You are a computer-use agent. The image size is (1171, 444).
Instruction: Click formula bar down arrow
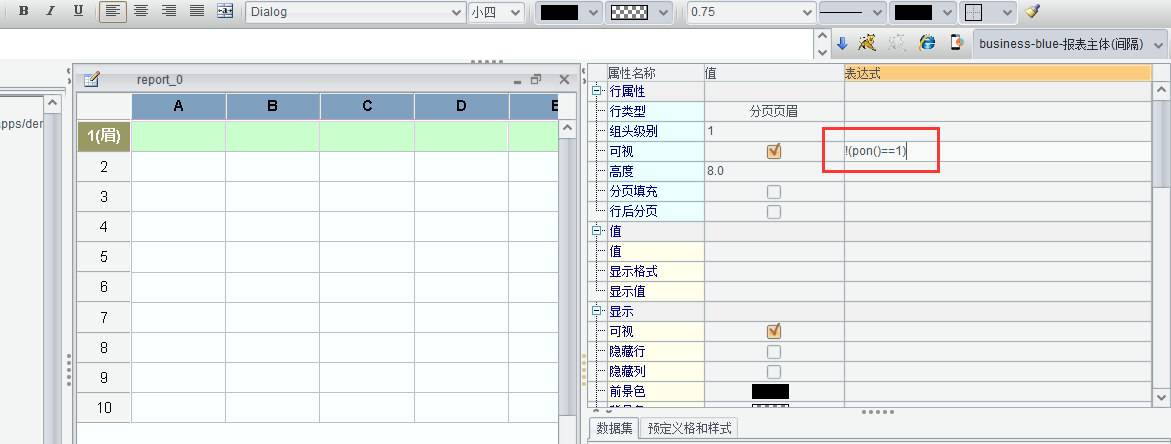[823, 51]
